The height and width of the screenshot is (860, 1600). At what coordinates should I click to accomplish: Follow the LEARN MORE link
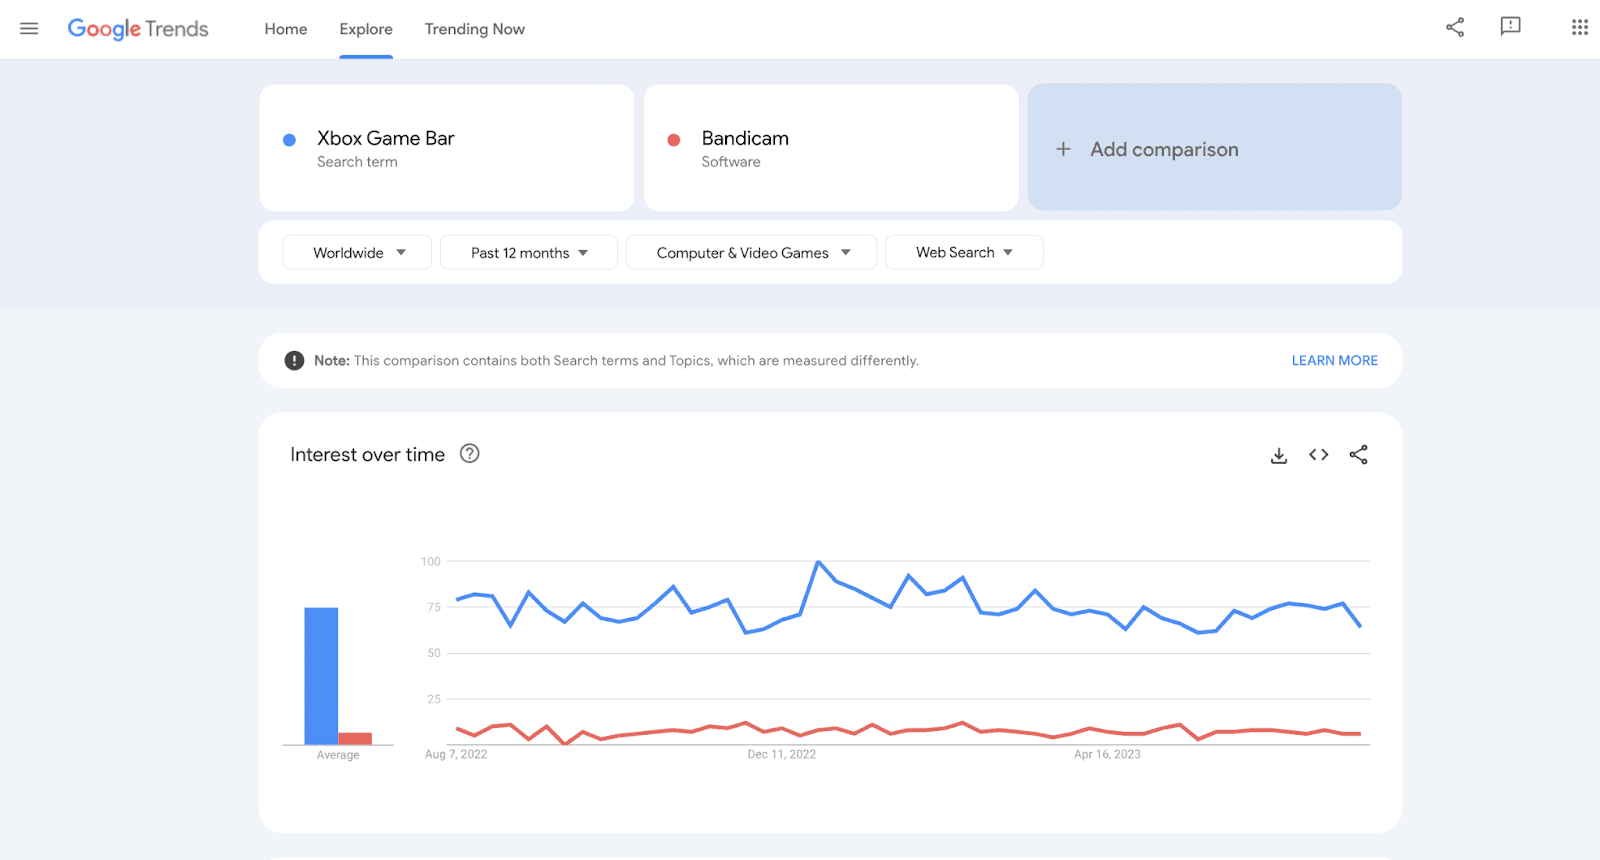point(1334,361)
